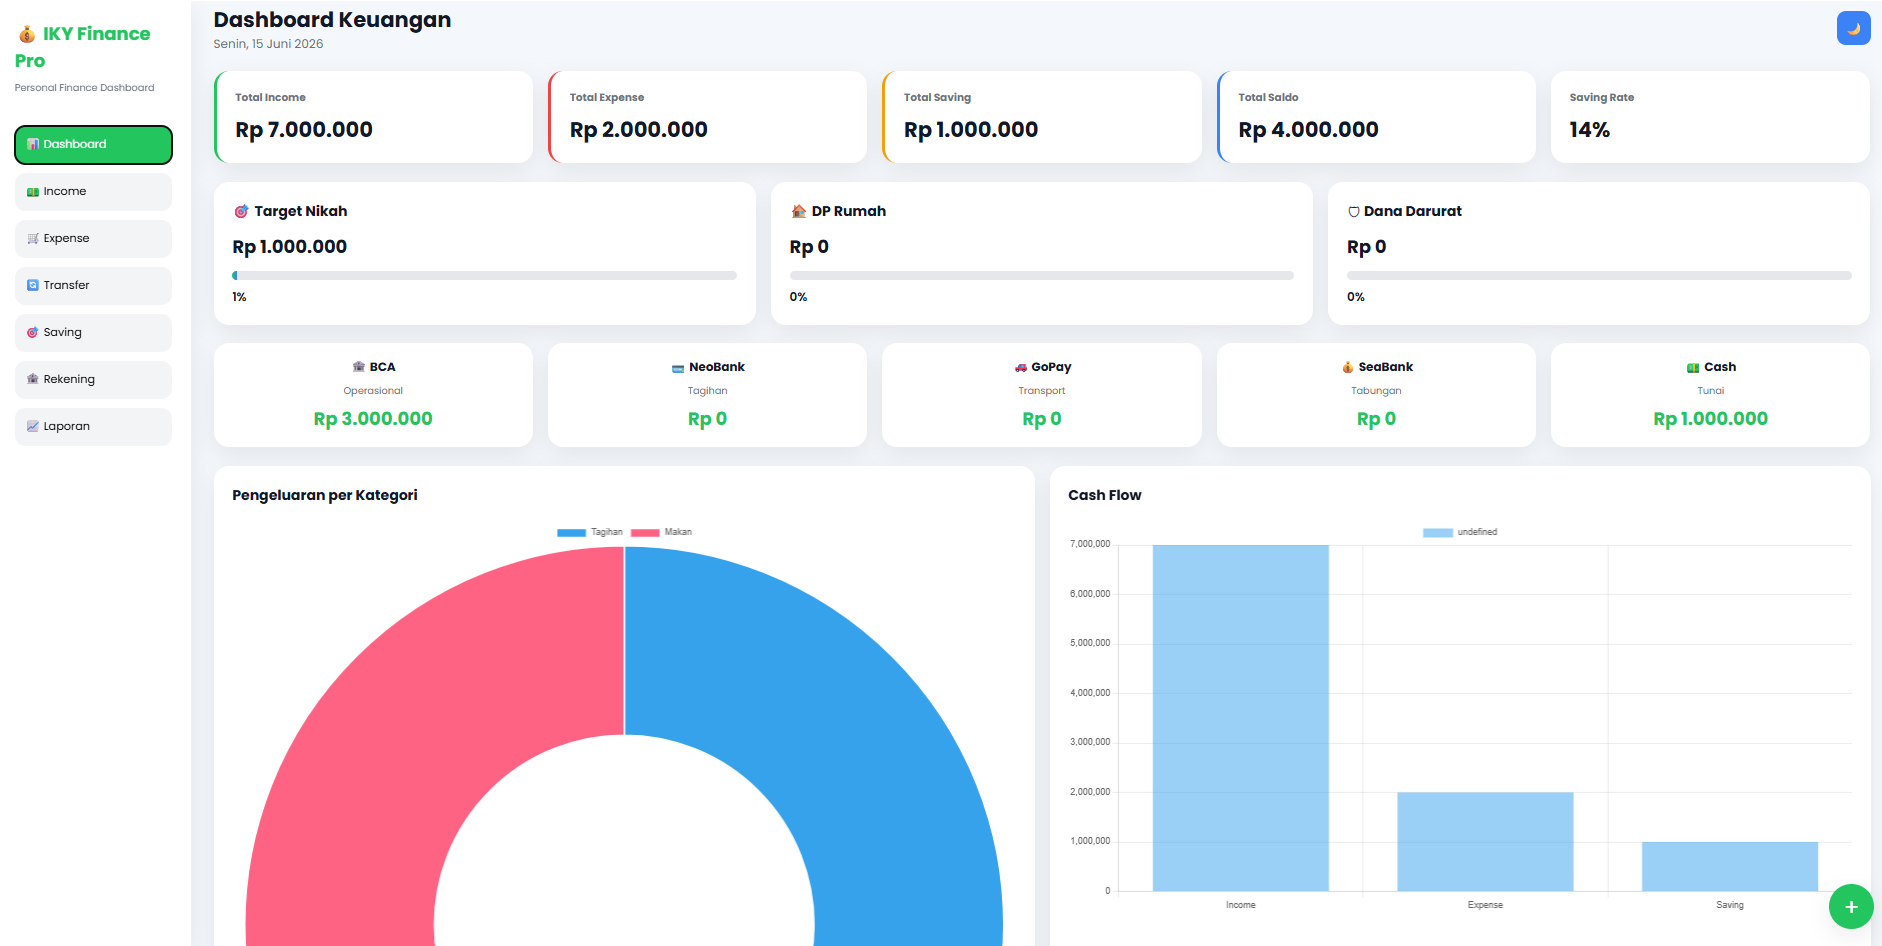
Task: Click the DP Rumah house icon
Action: 798,211
